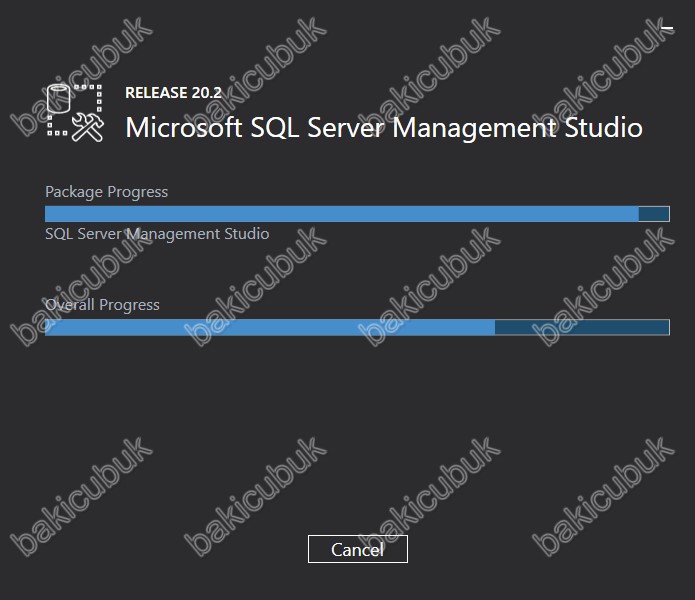The width and height of the screenshot is (695, 600).
Task: Click the filled part of Package Progress bar
Action: tap(342, 214)
